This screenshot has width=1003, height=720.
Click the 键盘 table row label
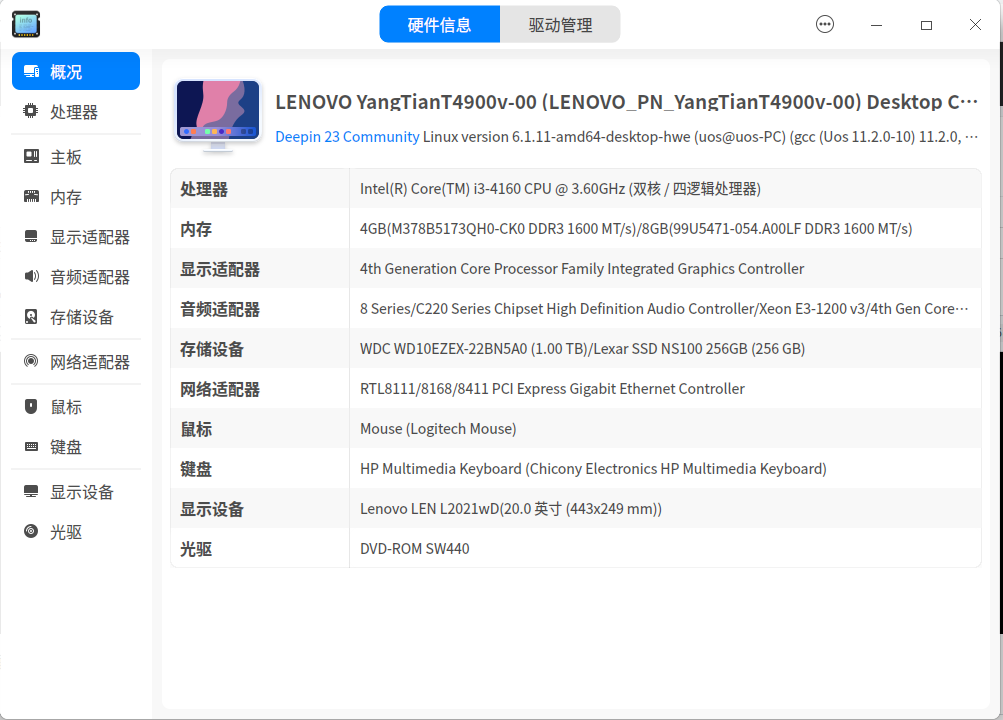(x=196, y=469)
